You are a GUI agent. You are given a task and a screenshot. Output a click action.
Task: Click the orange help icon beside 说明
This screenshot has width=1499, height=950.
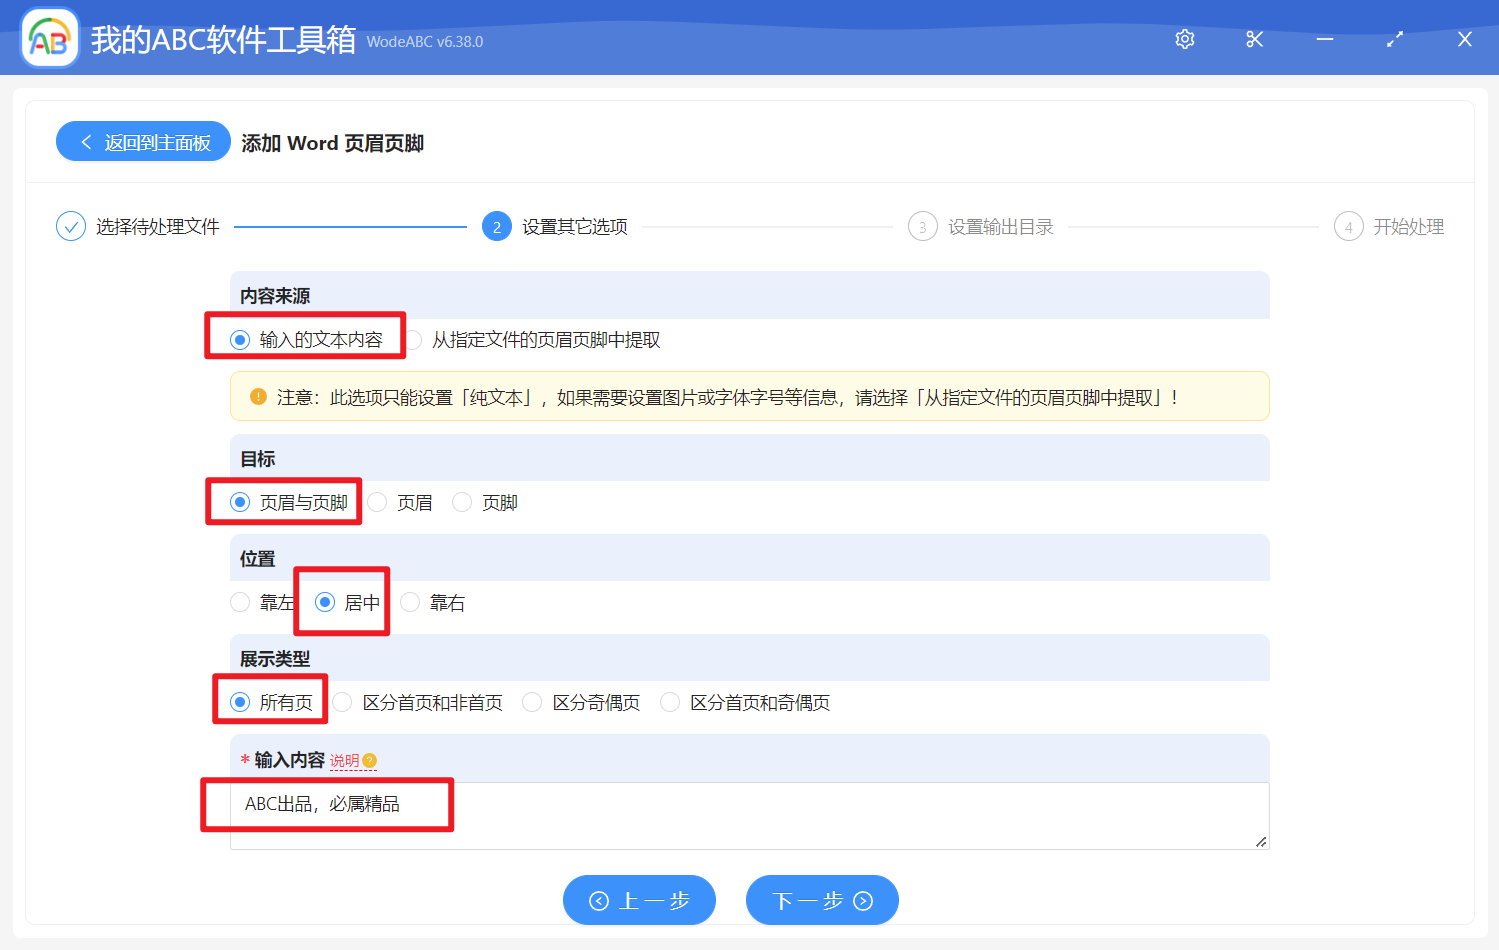click(x=370, y=761)
